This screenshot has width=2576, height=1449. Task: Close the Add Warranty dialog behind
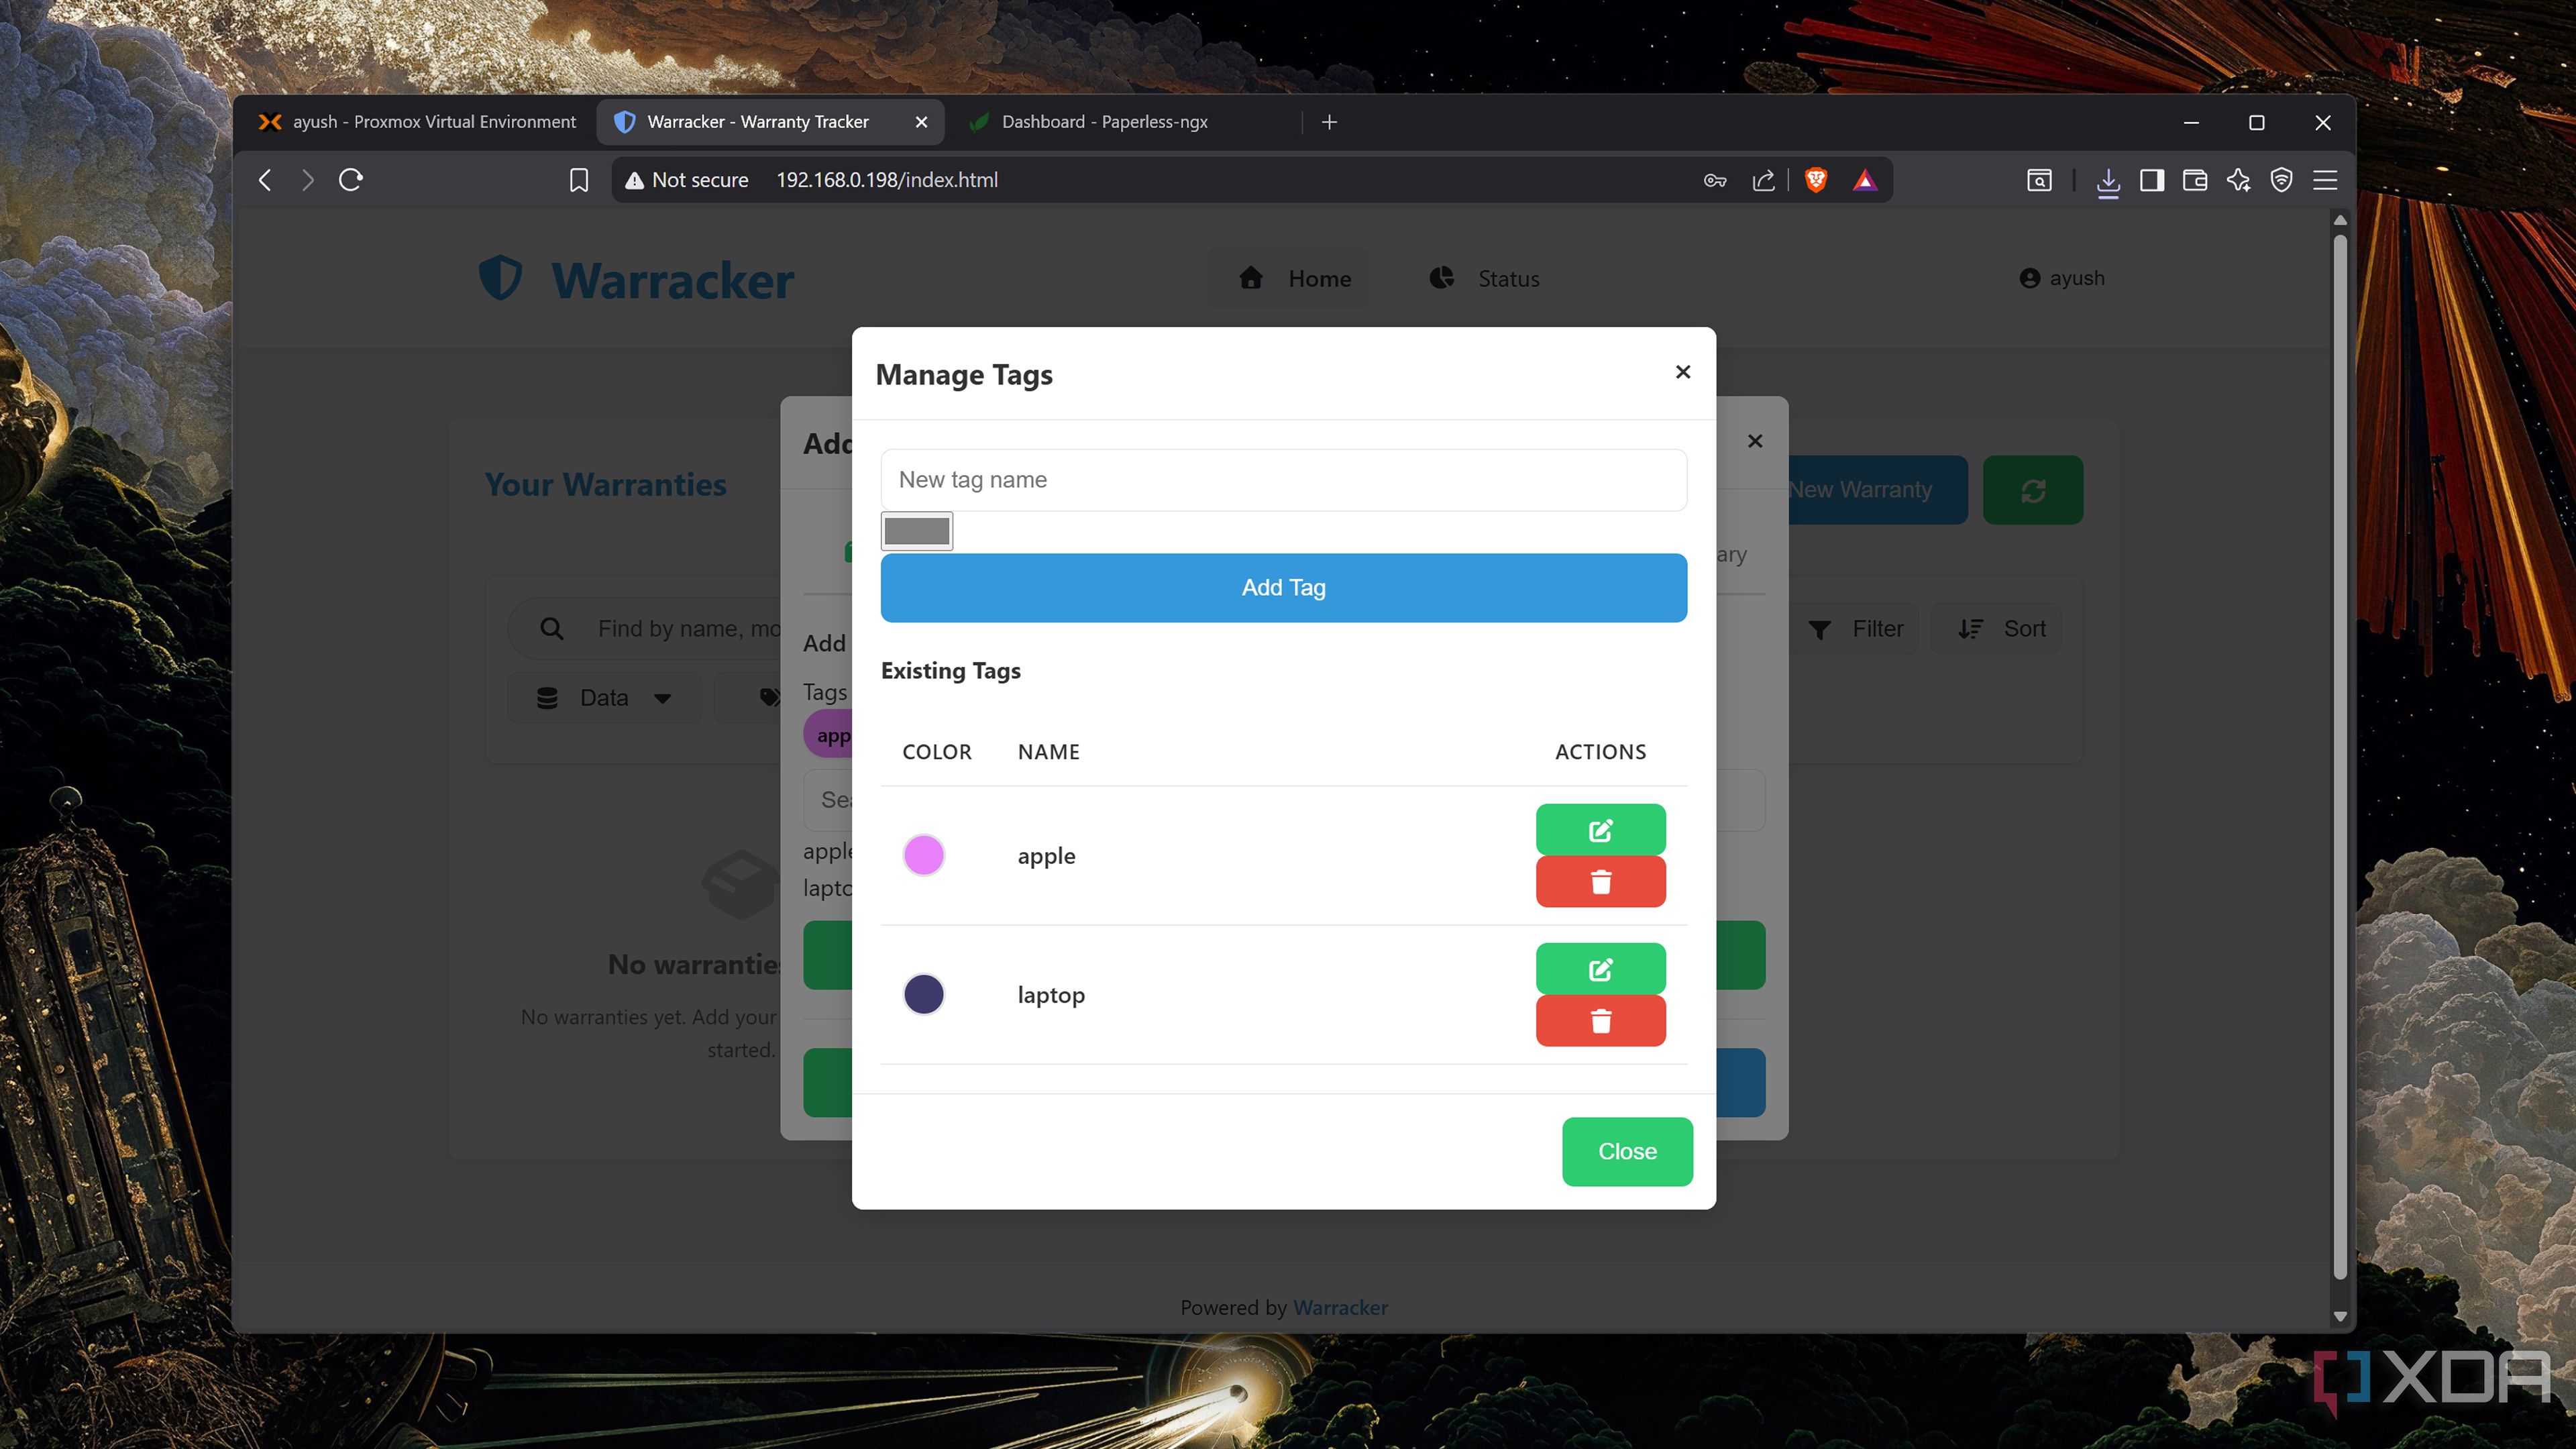pos(1755,441)
